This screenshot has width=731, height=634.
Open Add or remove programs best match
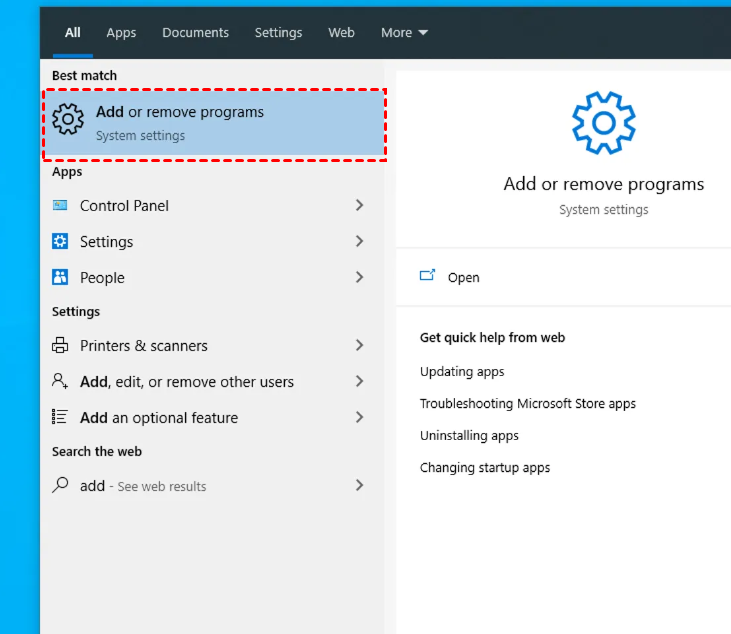click(214, 124)
